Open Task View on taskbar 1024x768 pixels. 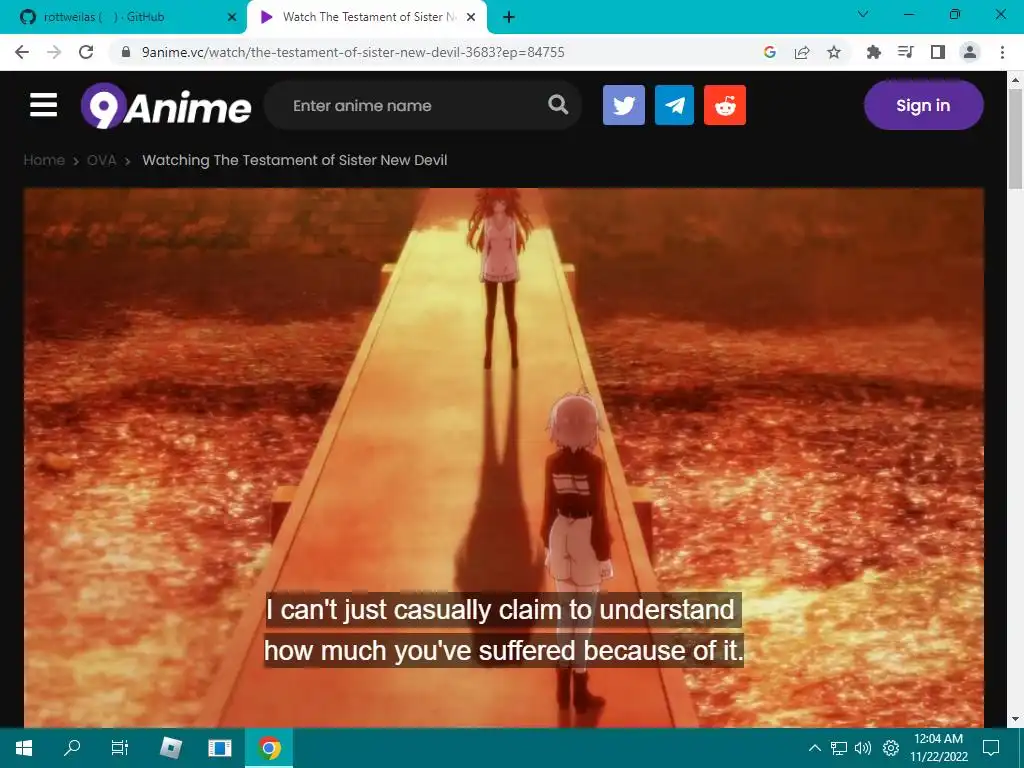[120, 748]
